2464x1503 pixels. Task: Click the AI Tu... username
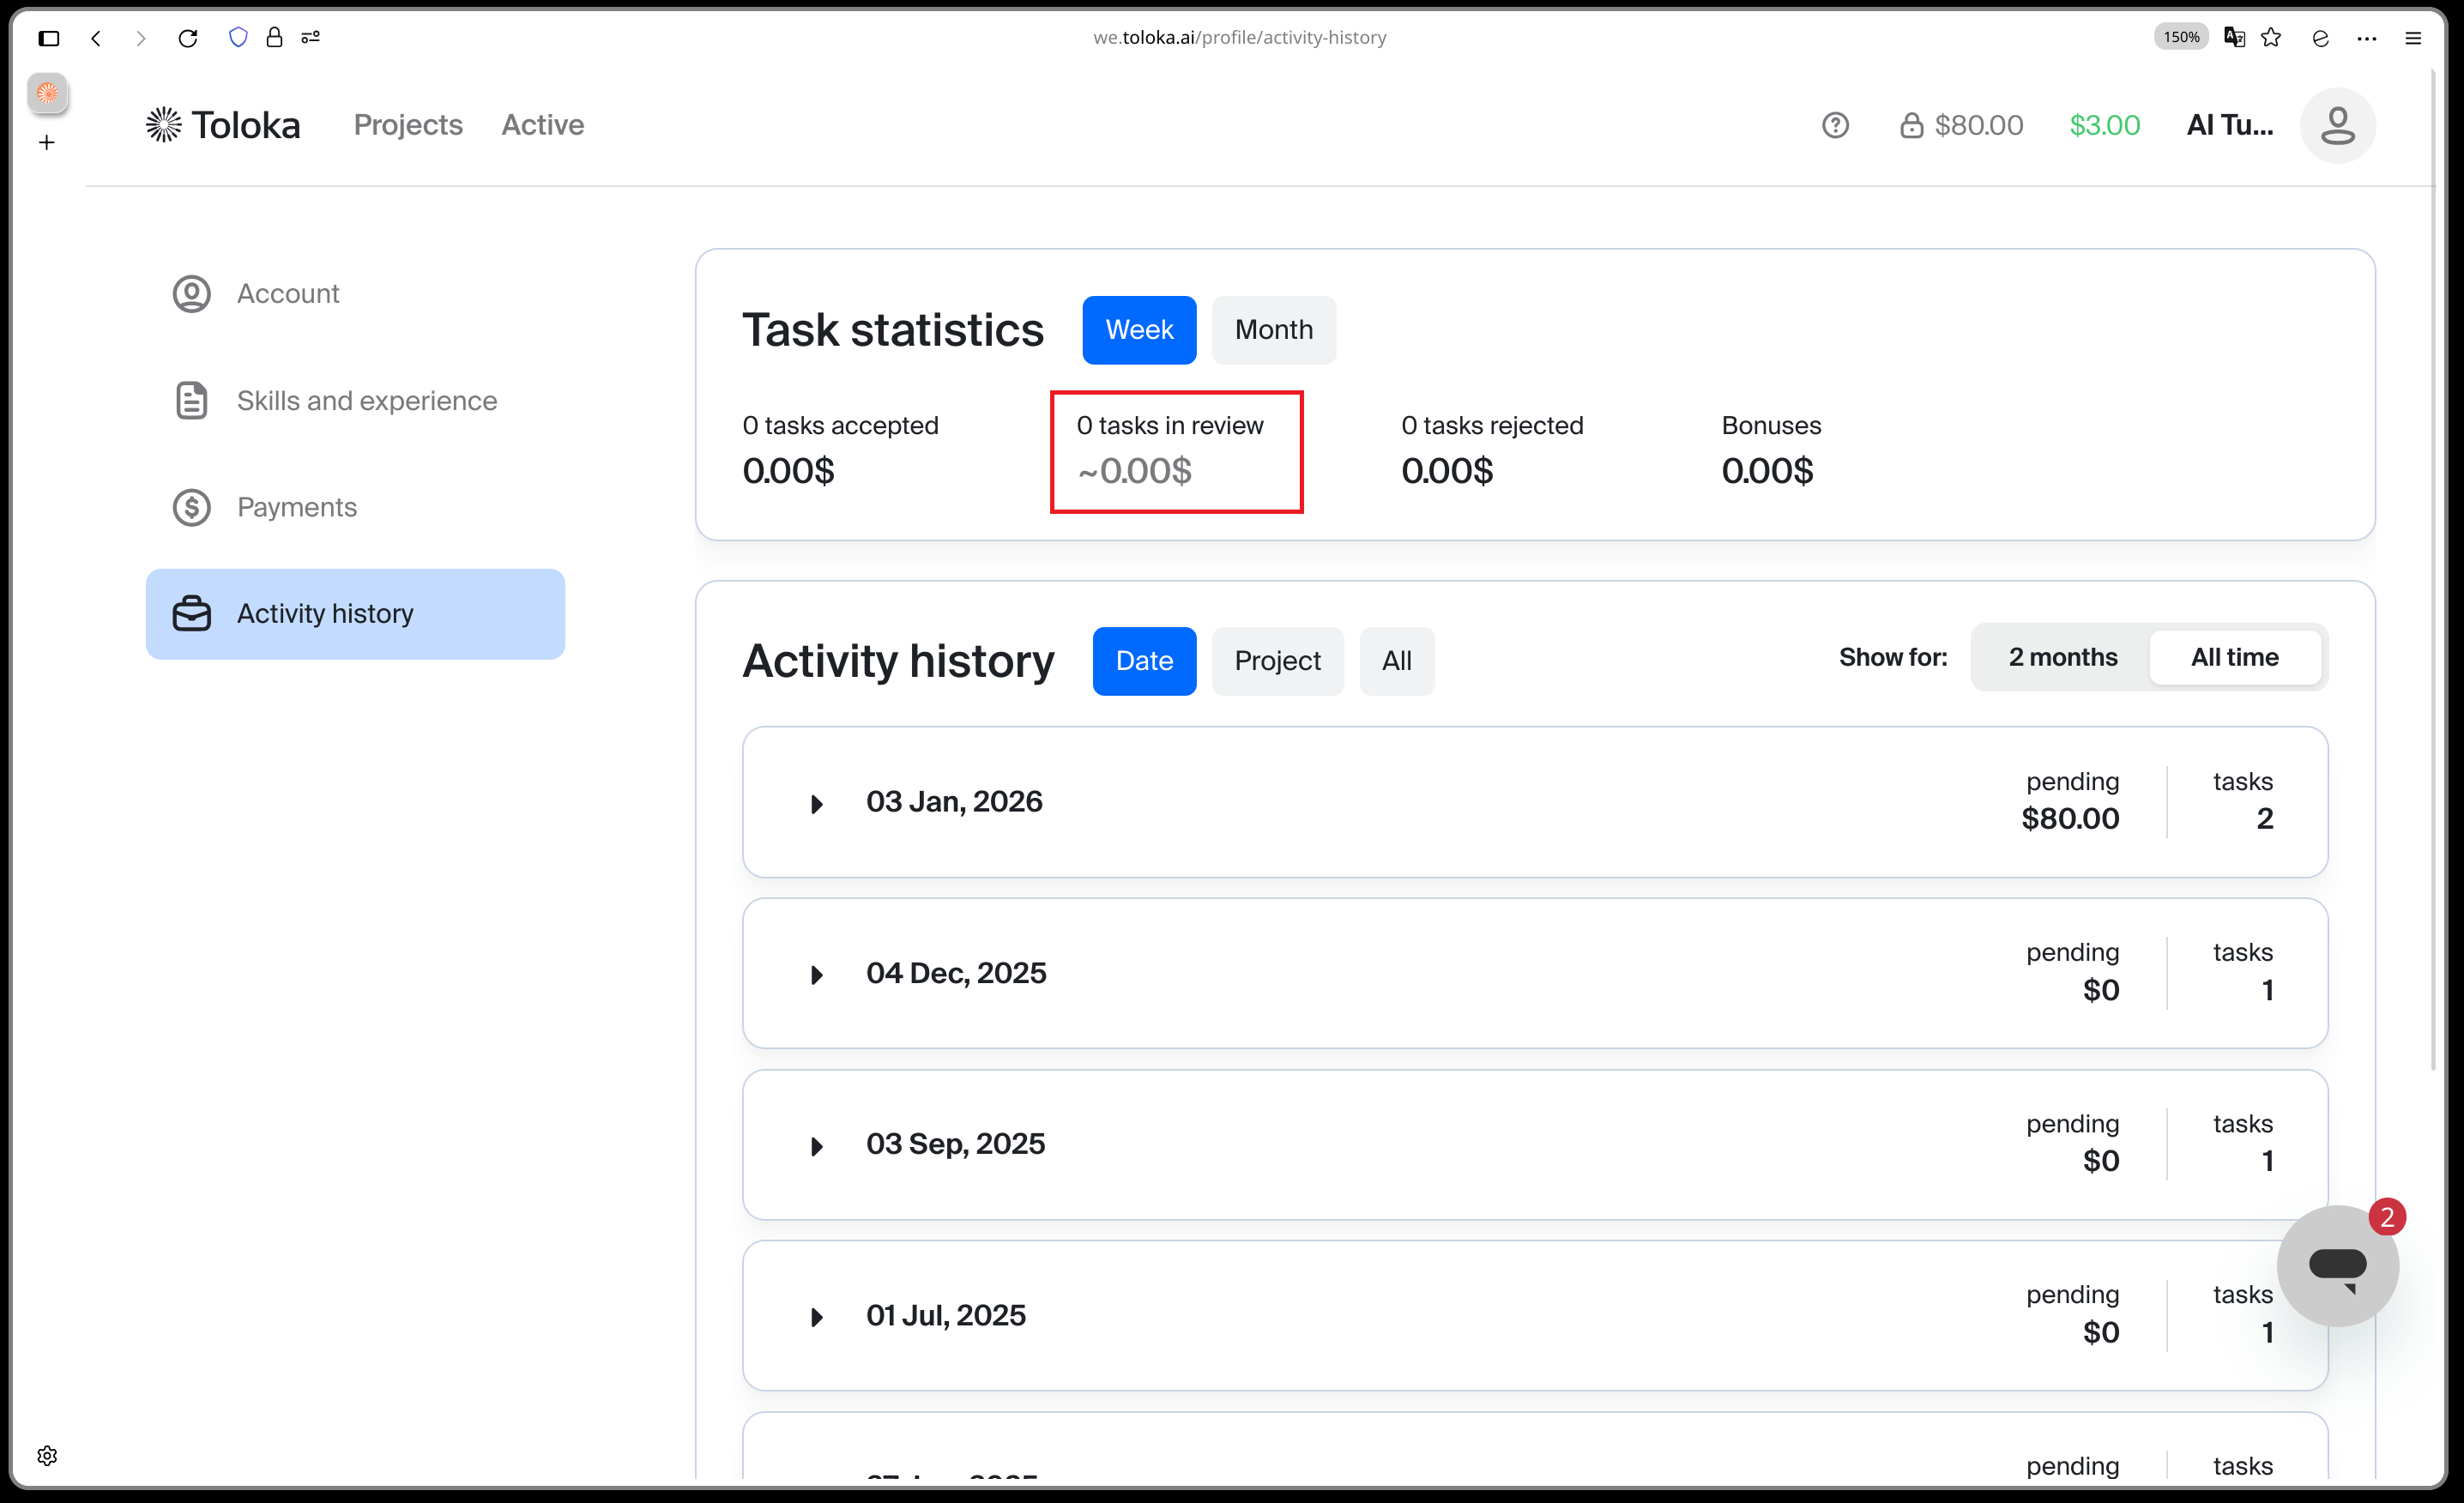(2229, 125)
